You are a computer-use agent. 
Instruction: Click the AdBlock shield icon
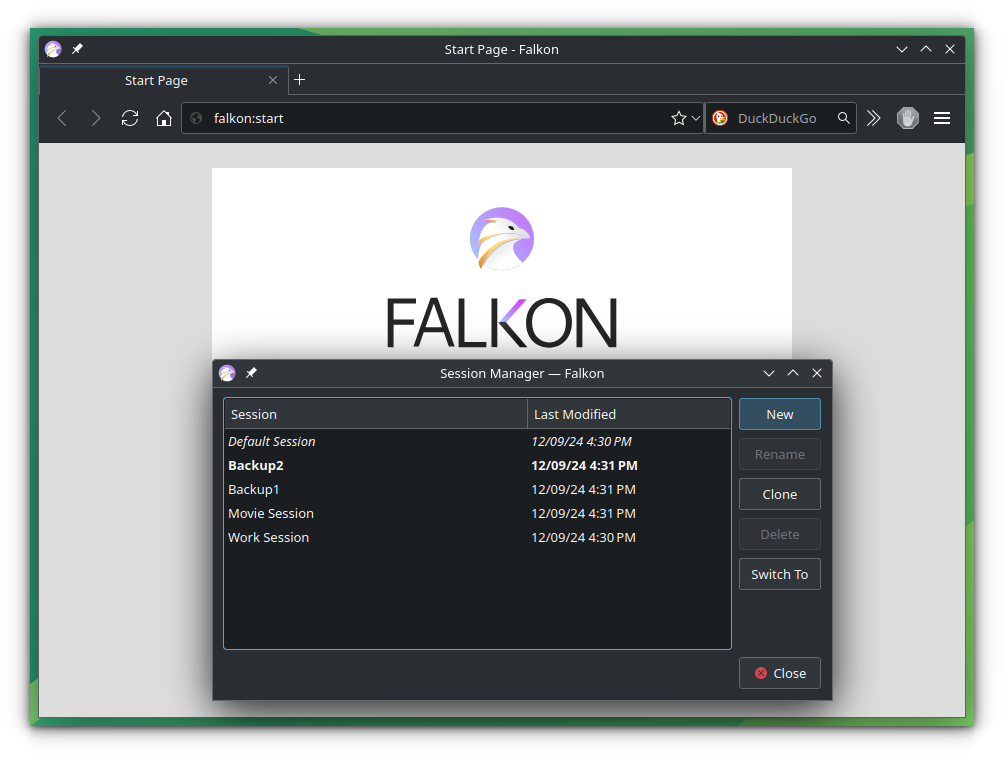907,118
